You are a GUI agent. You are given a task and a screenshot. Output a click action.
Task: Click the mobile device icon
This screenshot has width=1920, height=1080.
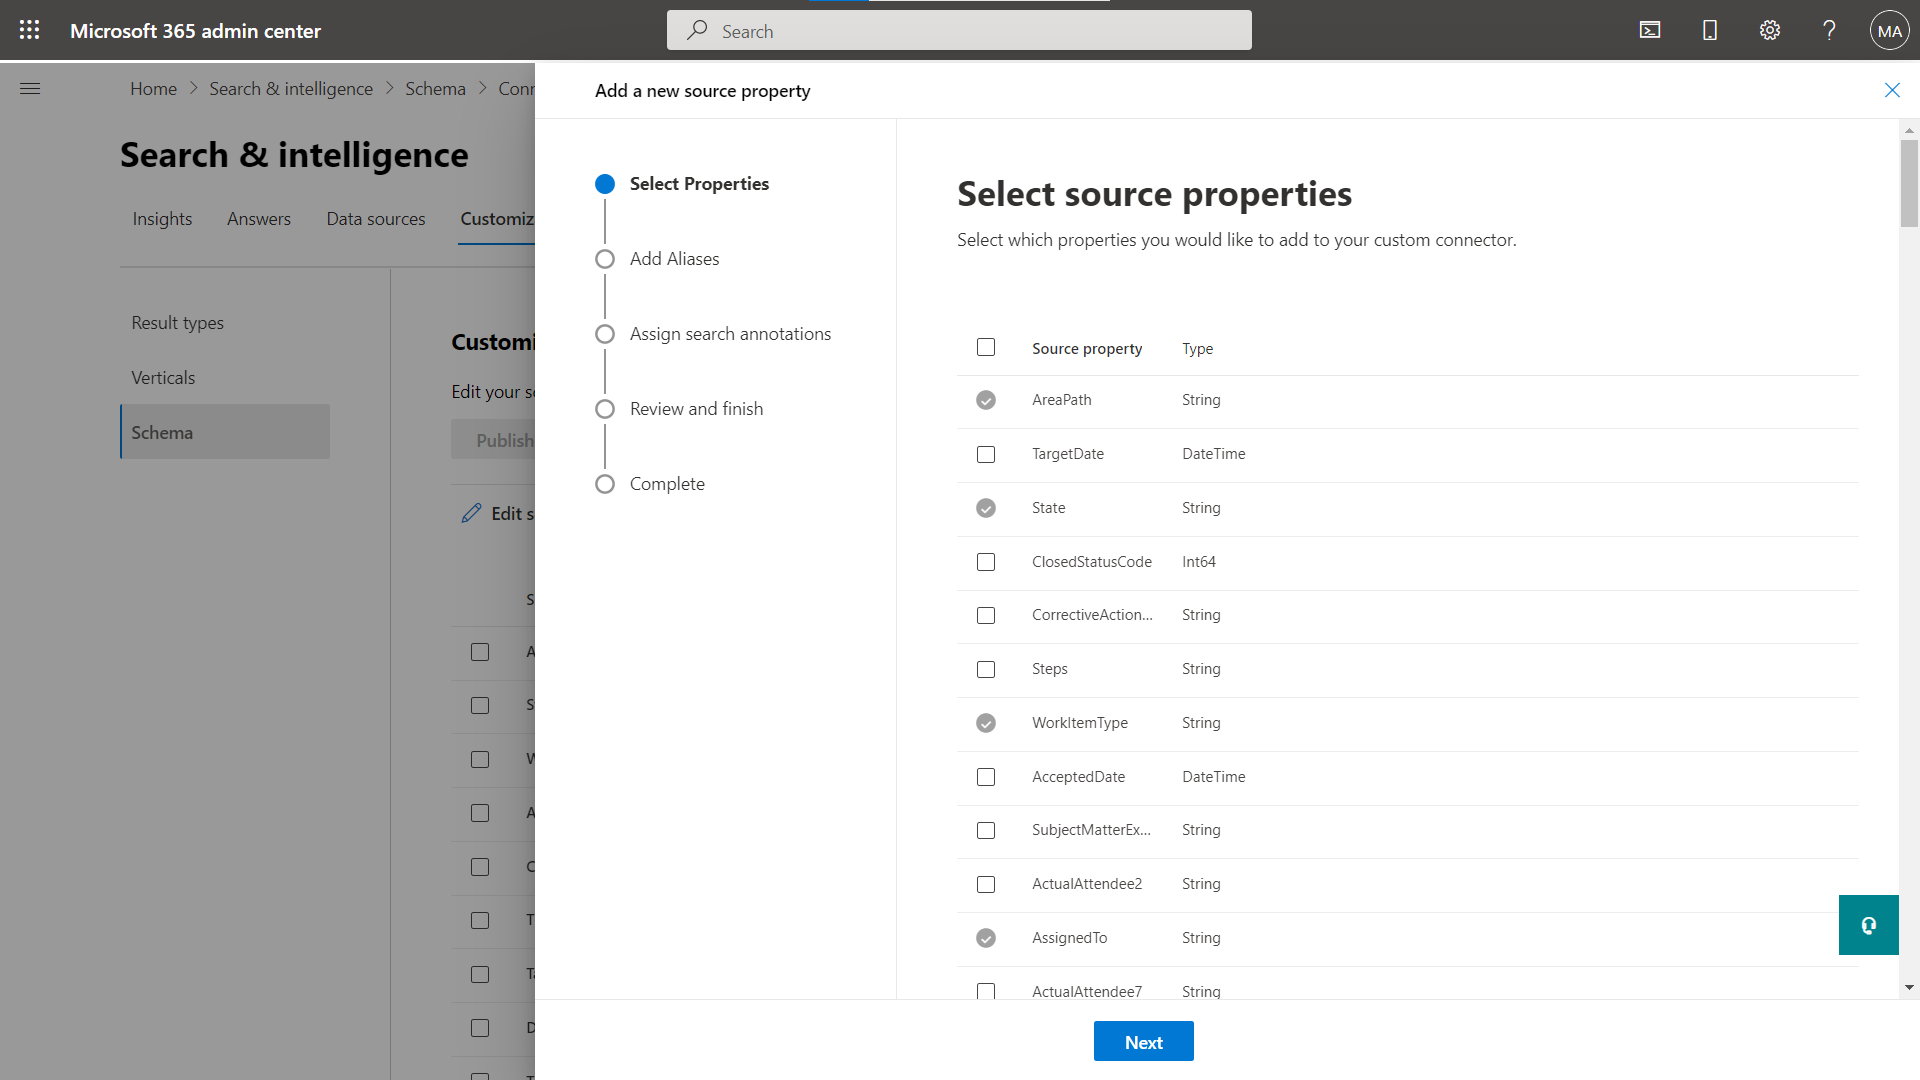(x=1710, y=29)
